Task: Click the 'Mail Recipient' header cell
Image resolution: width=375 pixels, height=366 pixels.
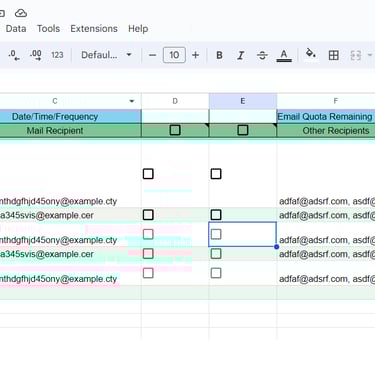Action: pyautogui.click(x=70, y=130)
